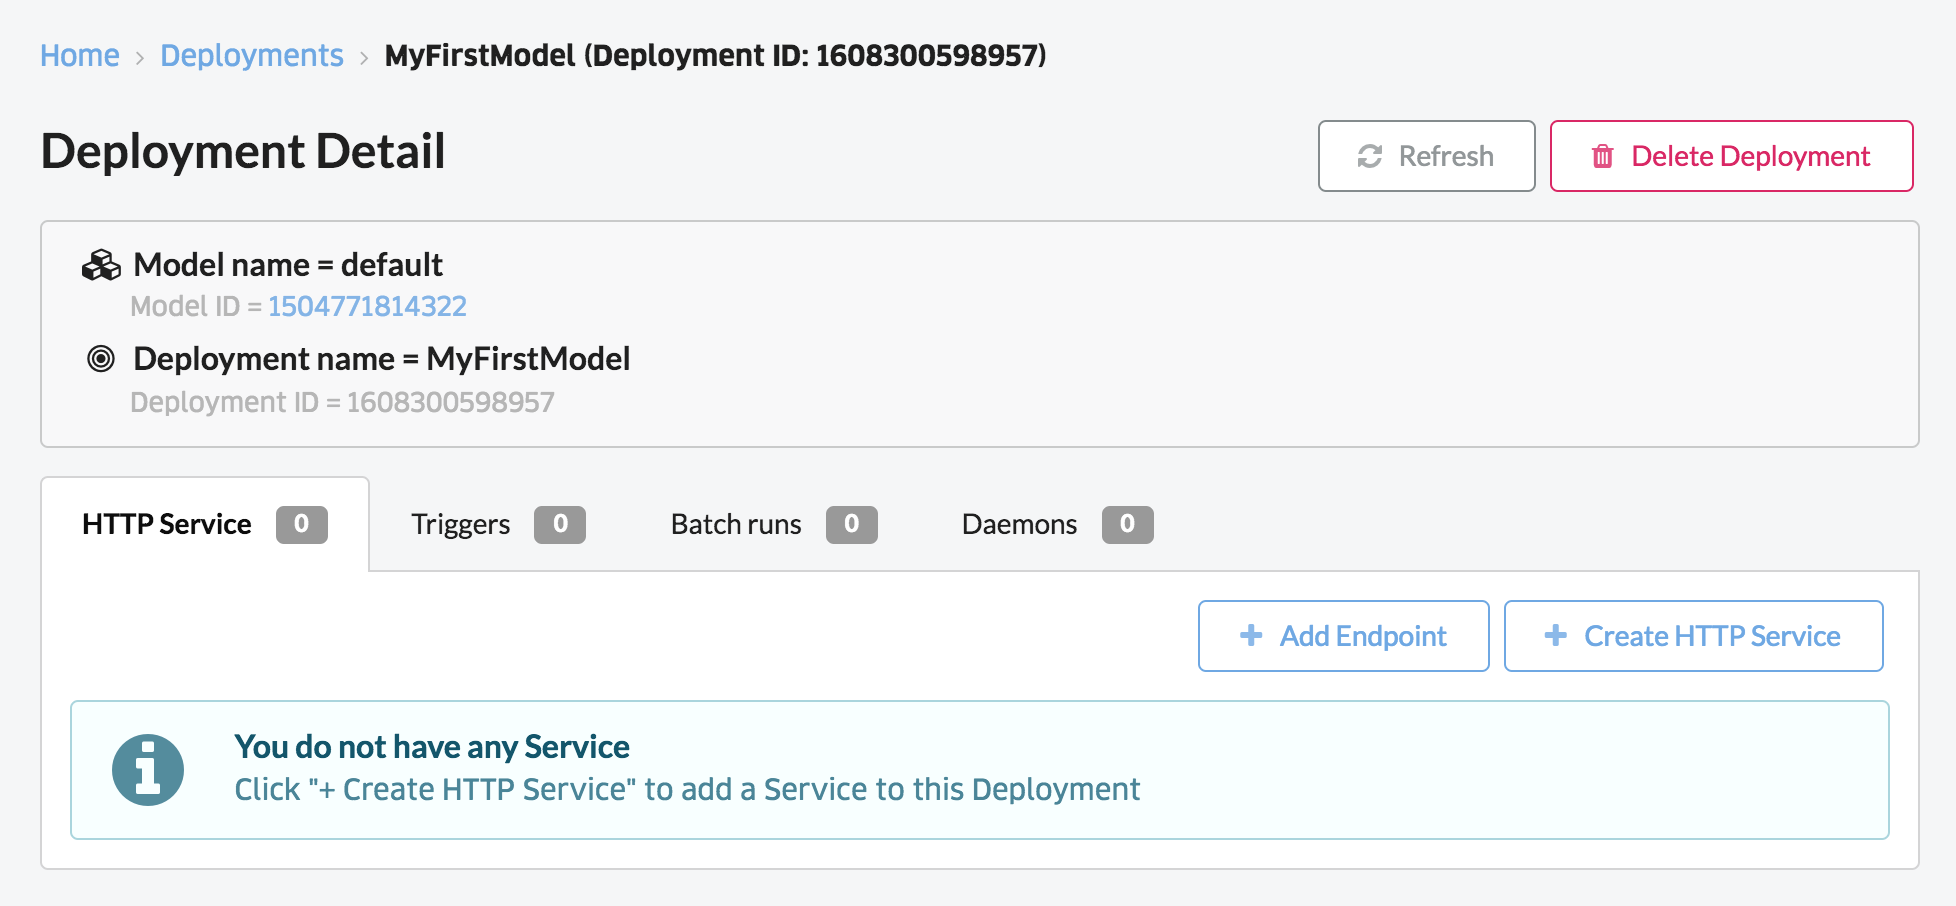Screen dimensions: 1956x906
Task: Click the Daemons count badge
Action: pos(1127,524)
